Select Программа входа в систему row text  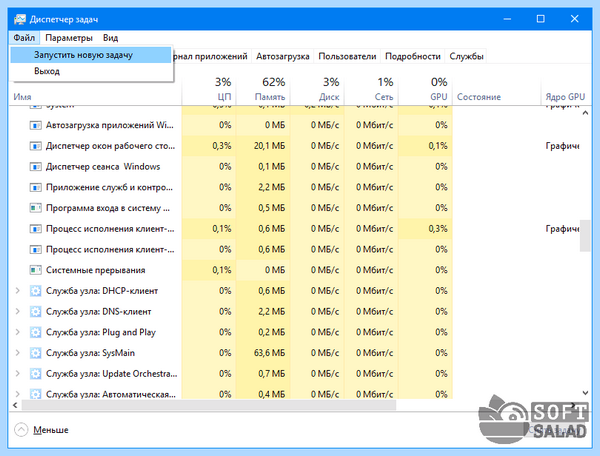click(108, 208)
